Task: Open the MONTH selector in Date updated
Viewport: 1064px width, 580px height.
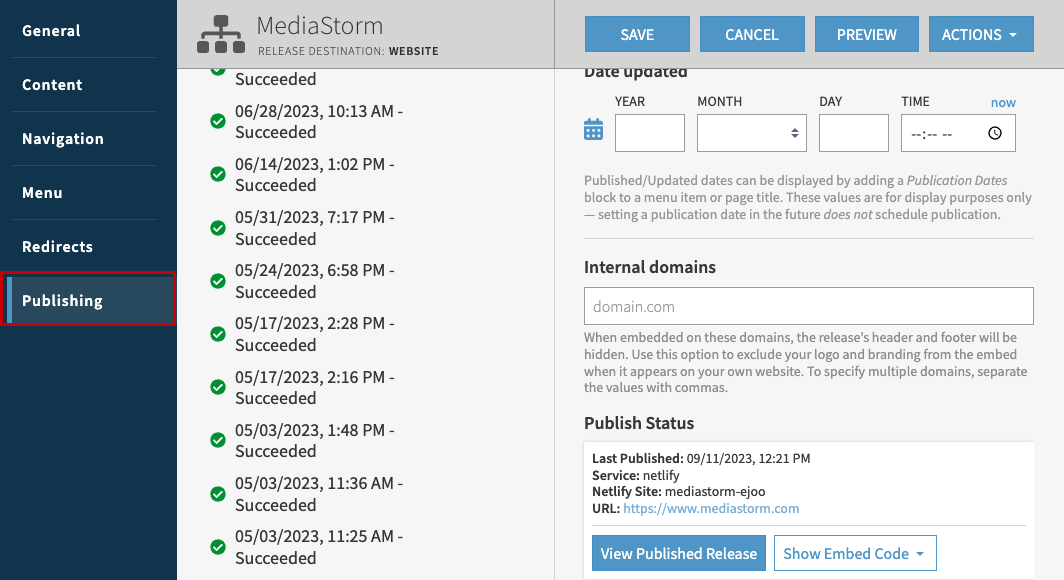Action: pyautogui.click(x=751, y=132)
